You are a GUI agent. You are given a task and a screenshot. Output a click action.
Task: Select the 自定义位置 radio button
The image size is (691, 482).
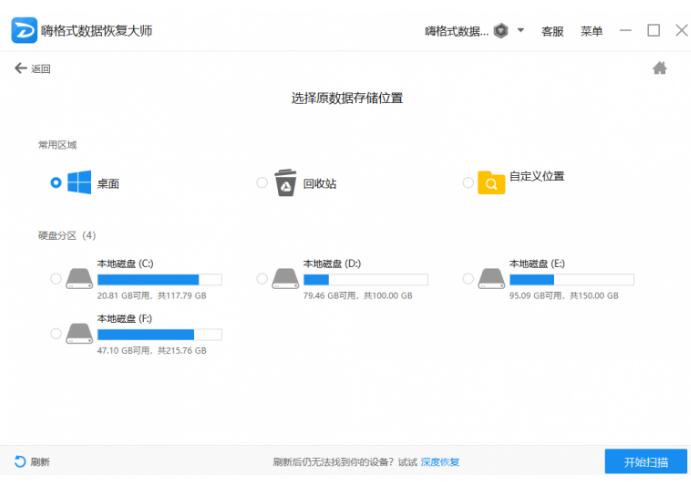[468, 182]
